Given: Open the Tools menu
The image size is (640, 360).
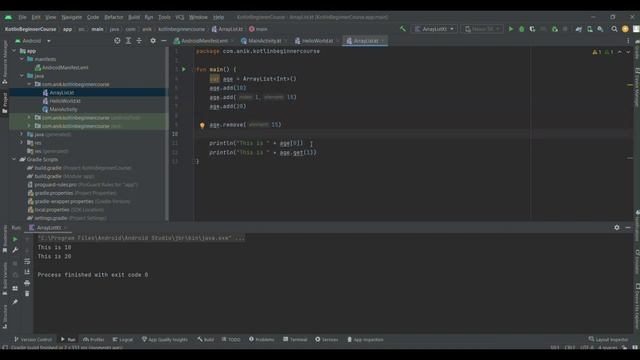Looking at the screenshot, I should pyautogui.click(x=164, y=17).
